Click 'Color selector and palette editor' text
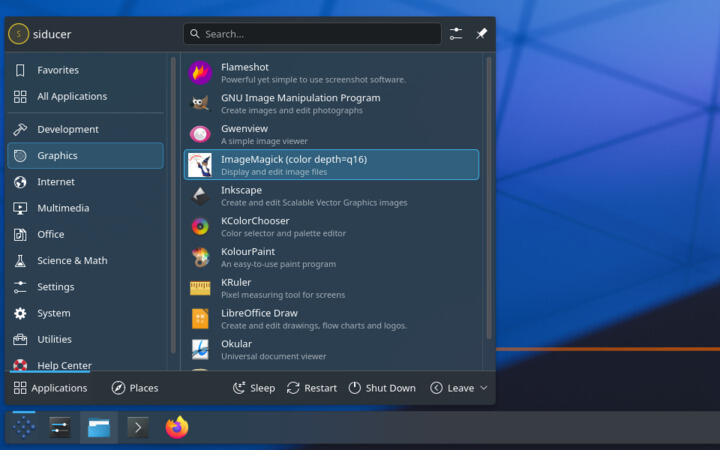 283,233
